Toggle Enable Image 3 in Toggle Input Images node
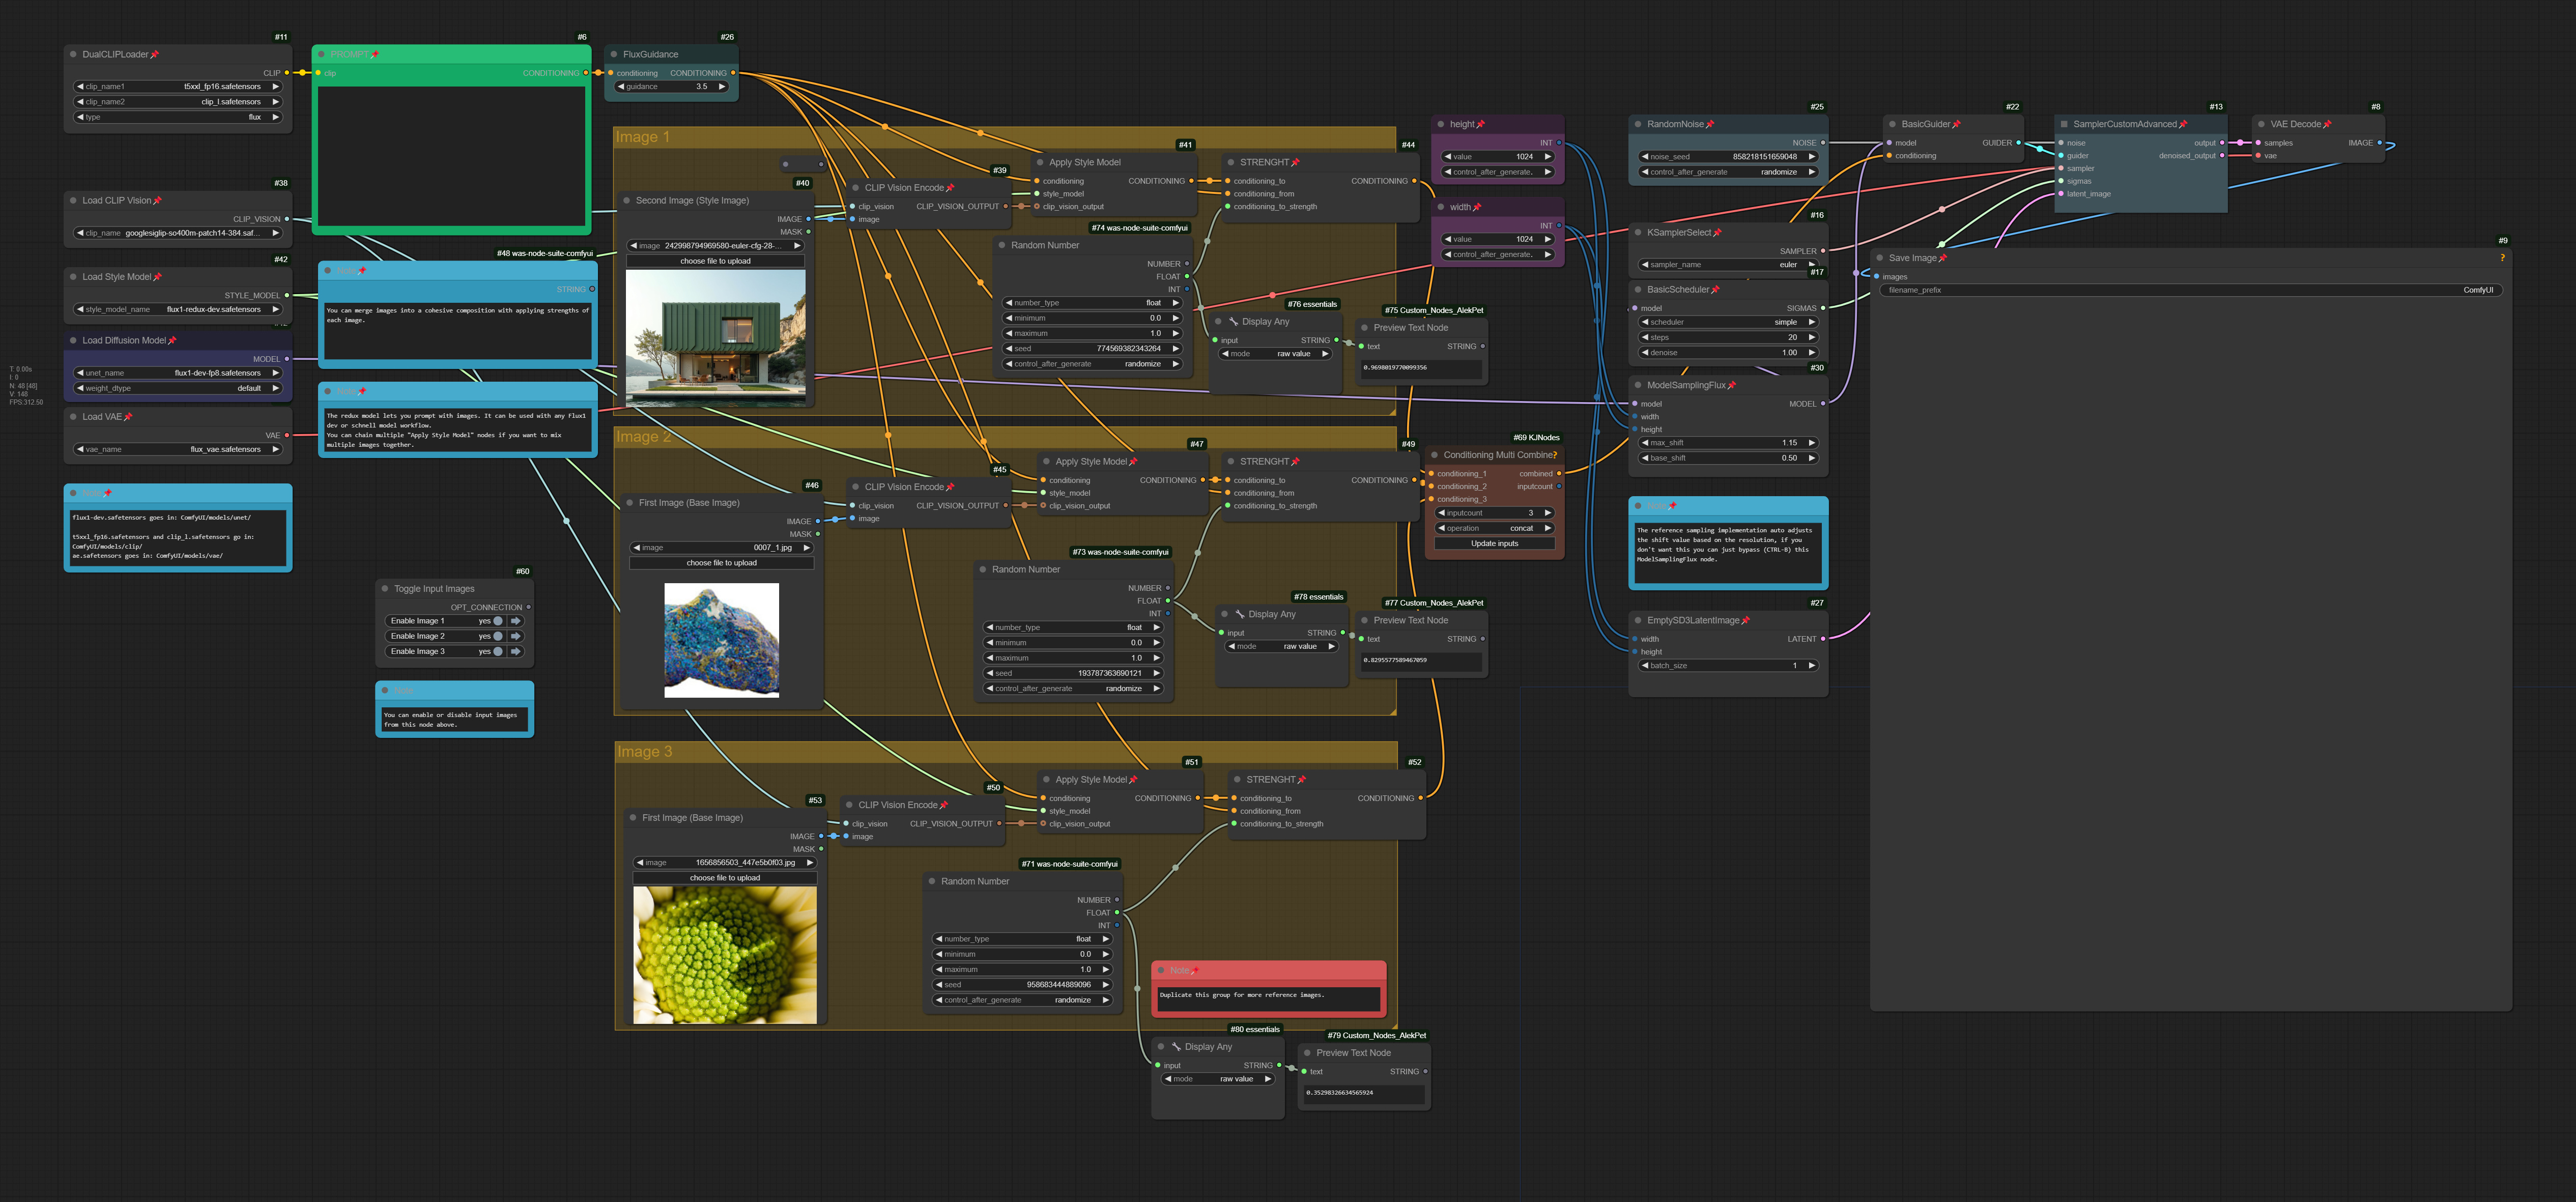The image size is (2576, 1202). (x=500, y=651)
